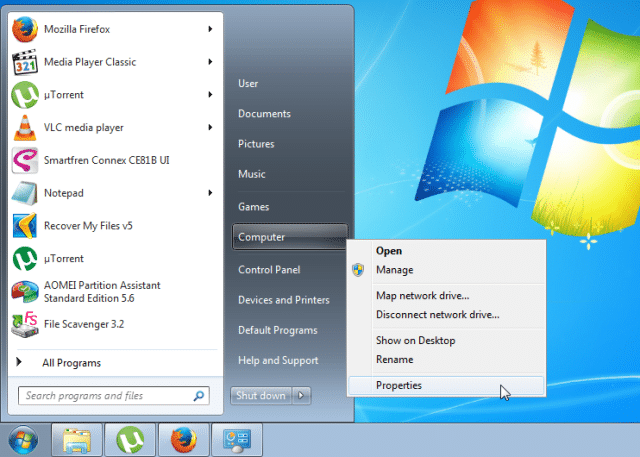Click the shield icon beside Manage
This screenshot has height=457, width=640.
click(x=358, y=270)
